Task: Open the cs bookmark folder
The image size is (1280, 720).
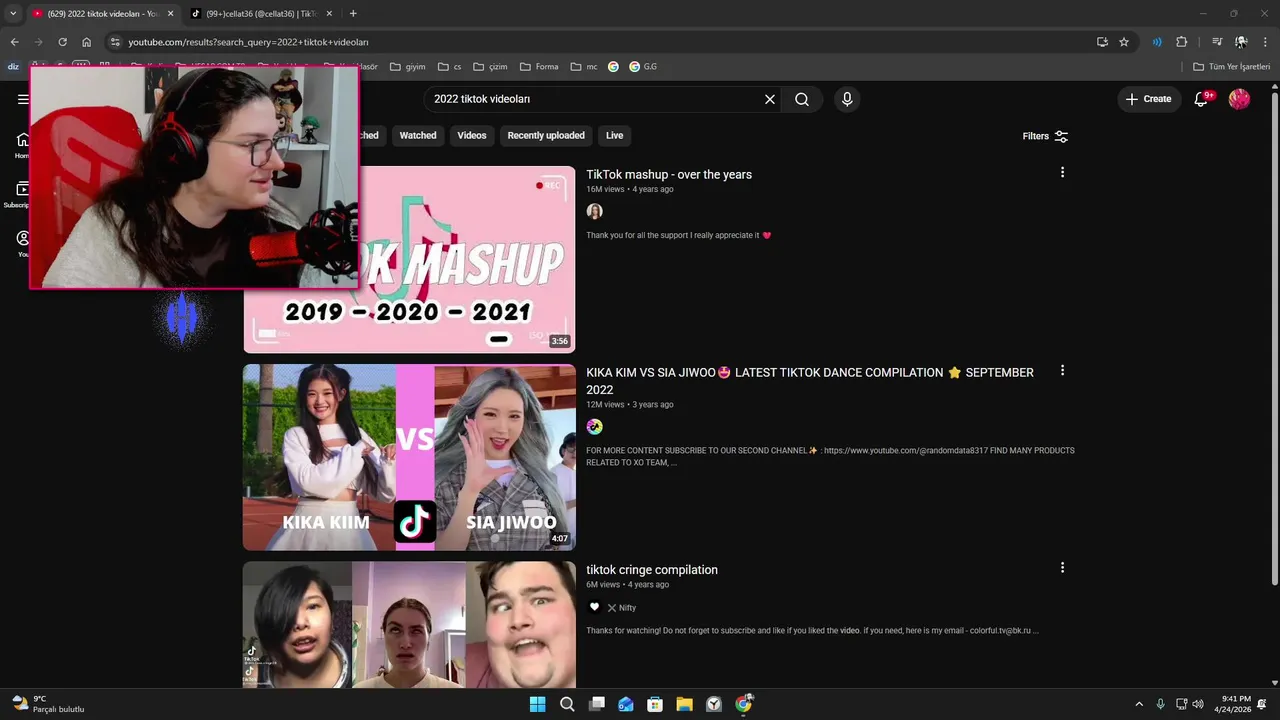Action: (x=449, y=67)
